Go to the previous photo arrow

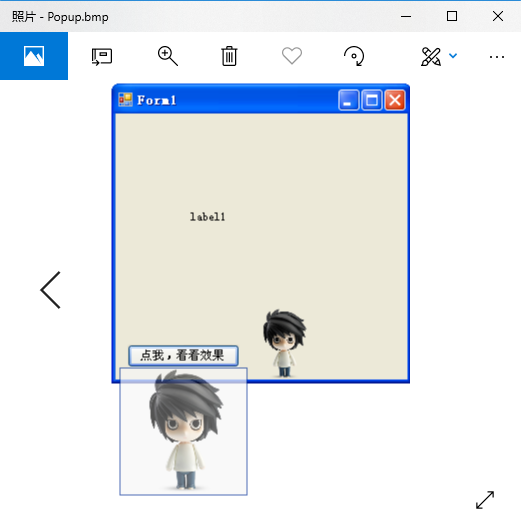coord(51,290)
